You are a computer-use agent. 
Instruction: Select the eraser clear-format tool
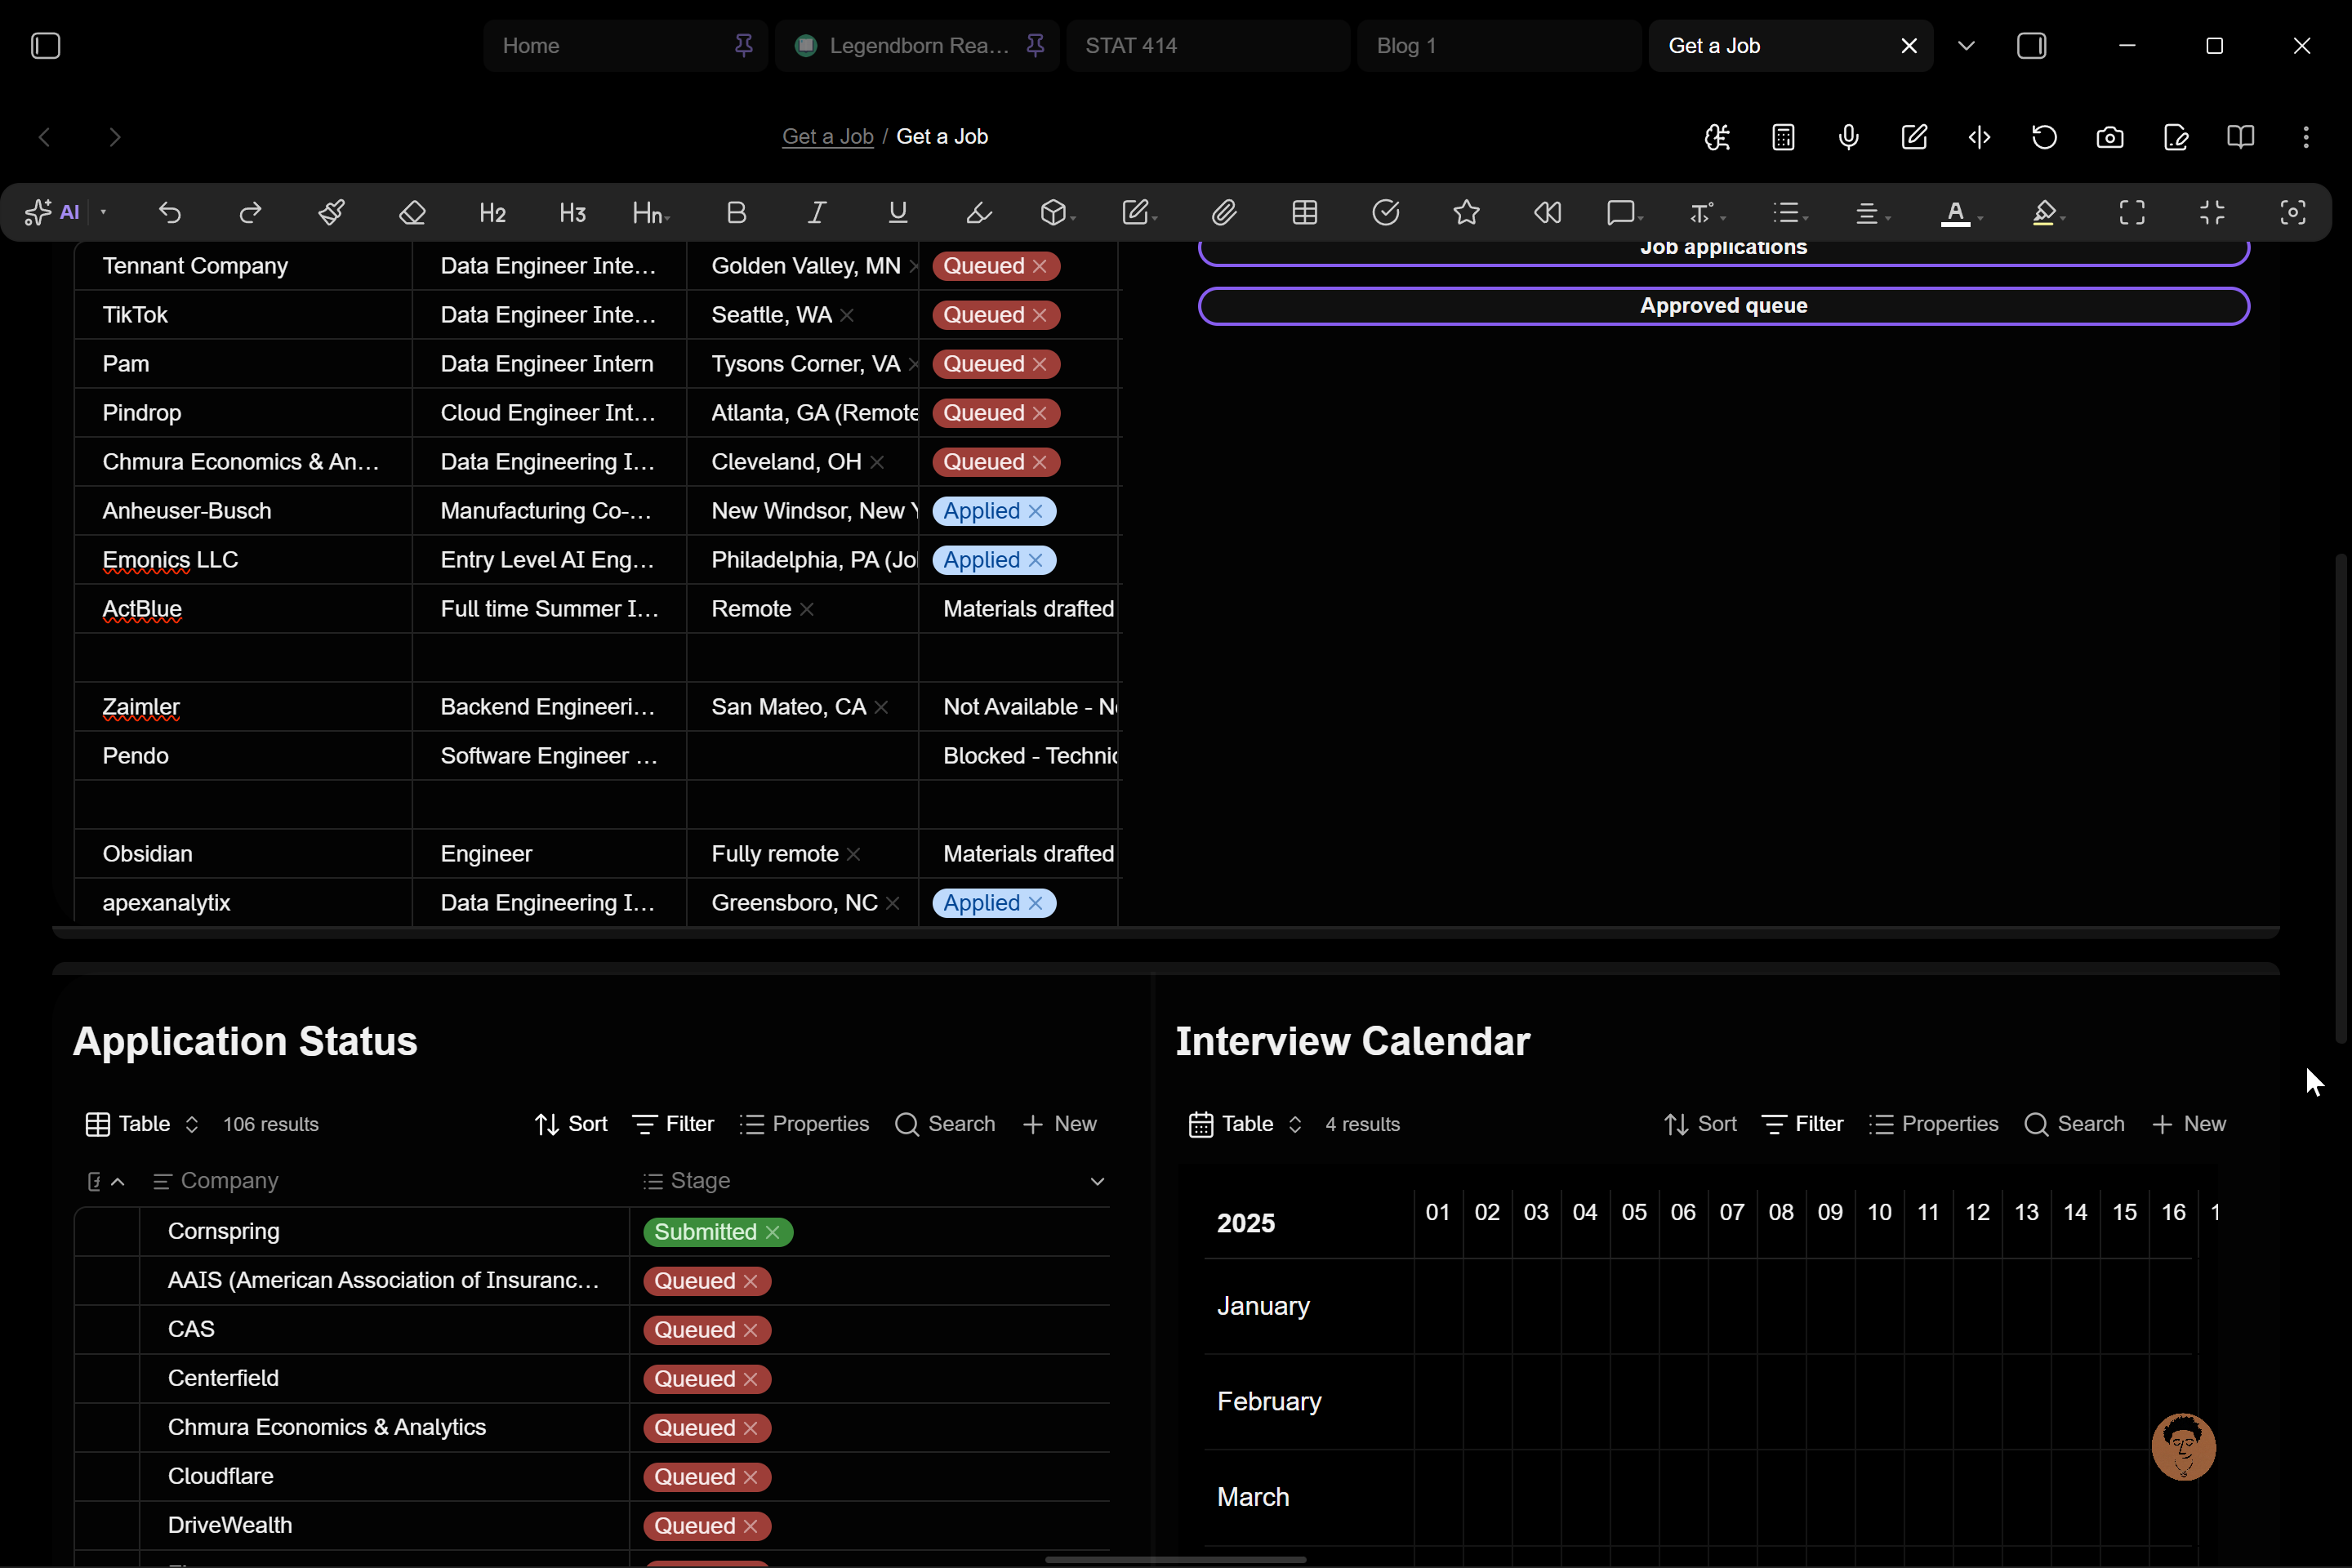click(412, 212)
